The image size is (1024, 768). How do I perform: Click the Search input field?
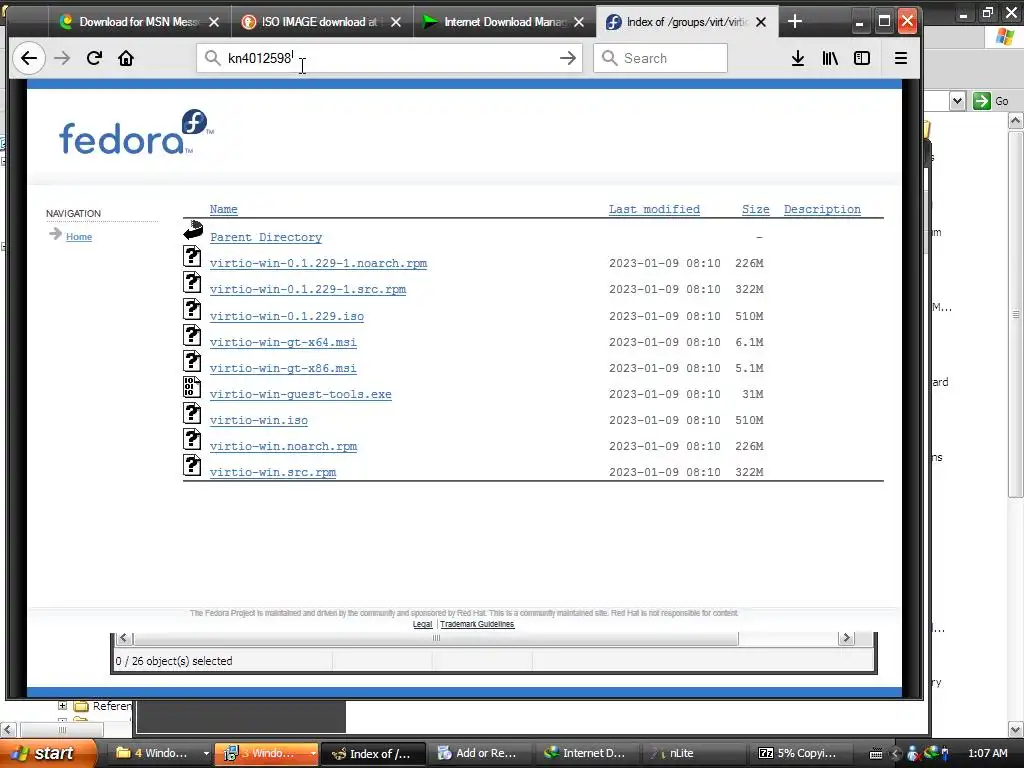click(x=660, y=58)
